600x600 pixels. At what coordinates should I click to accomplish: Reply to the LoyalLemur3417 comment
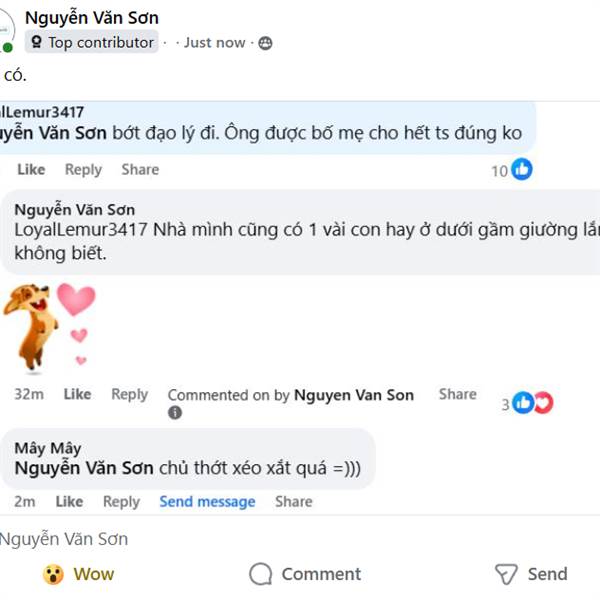click(83, 170)
